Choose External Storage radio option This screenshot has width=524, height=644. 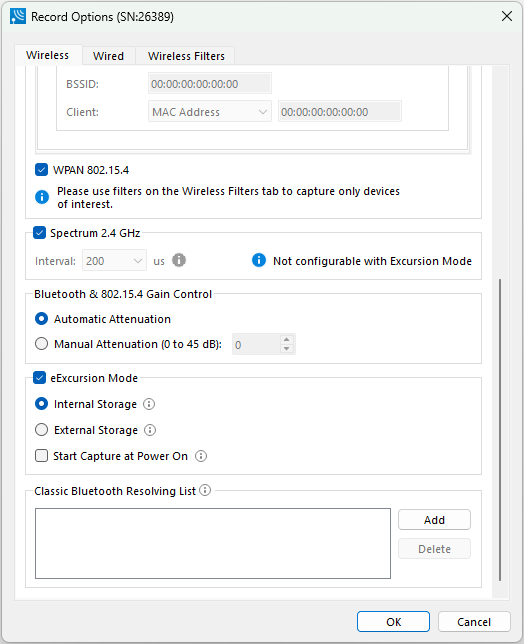(x=41, y=430)
